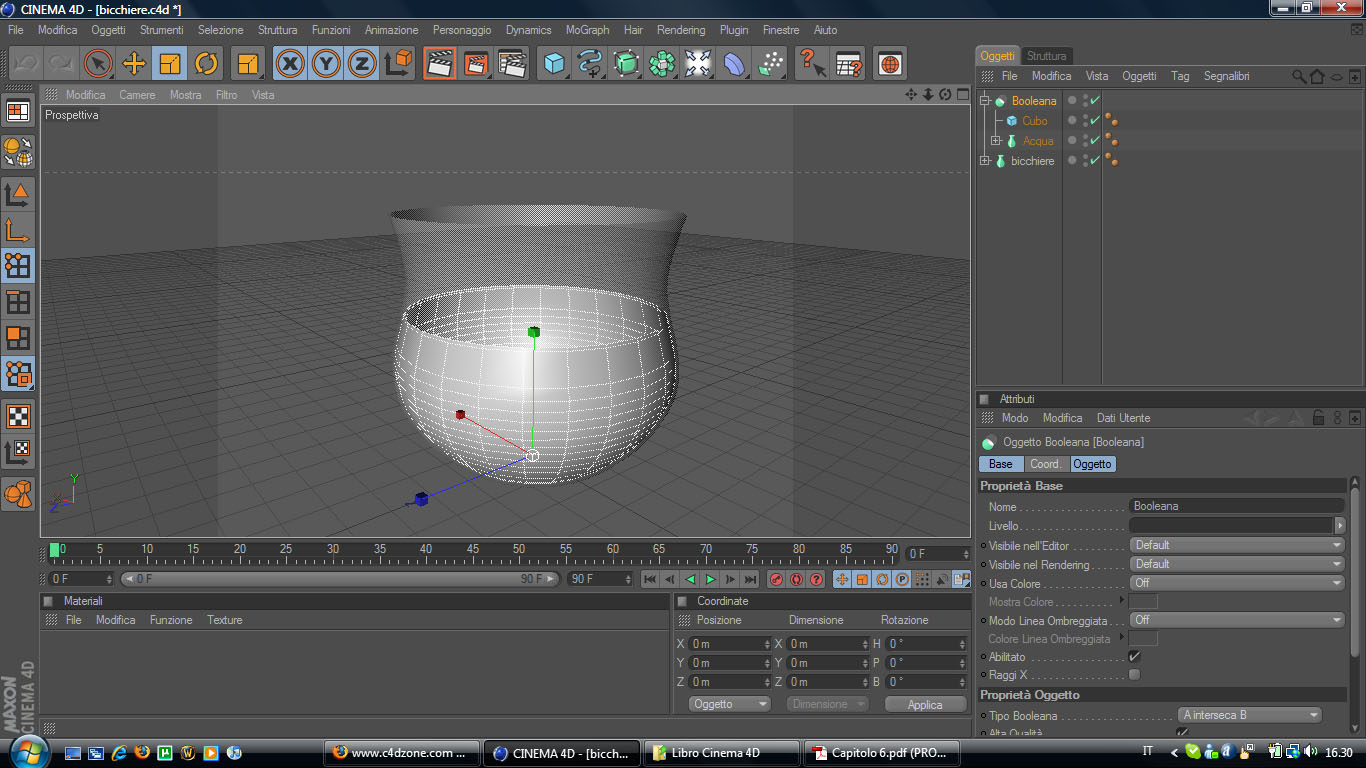Image resolution: width=1366 pixels, height=768 pixels.
Task: Click the Mostra Colore swatch
Action: (x=1143, y=602)
